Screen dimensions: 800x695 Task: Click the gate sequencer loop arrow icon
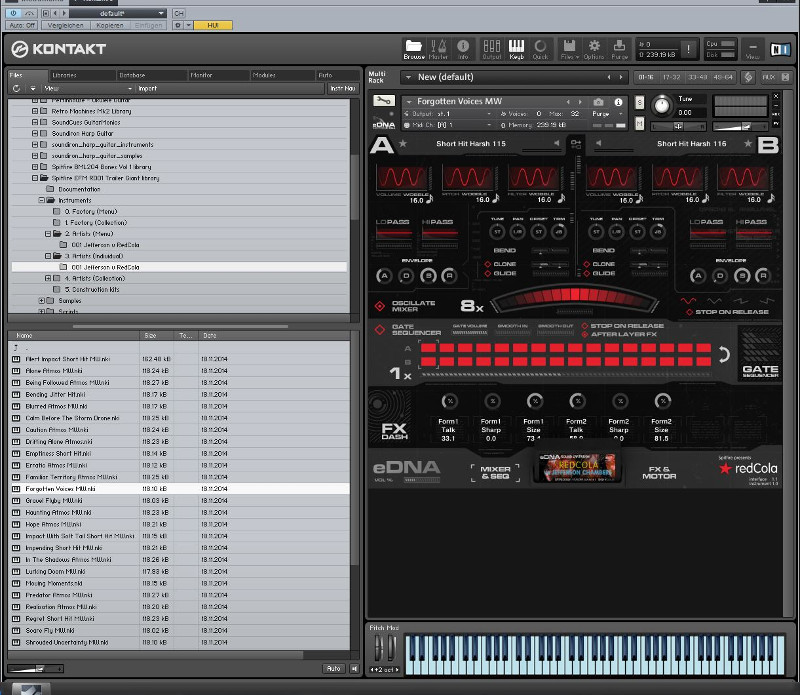click(x=724, y=355)
